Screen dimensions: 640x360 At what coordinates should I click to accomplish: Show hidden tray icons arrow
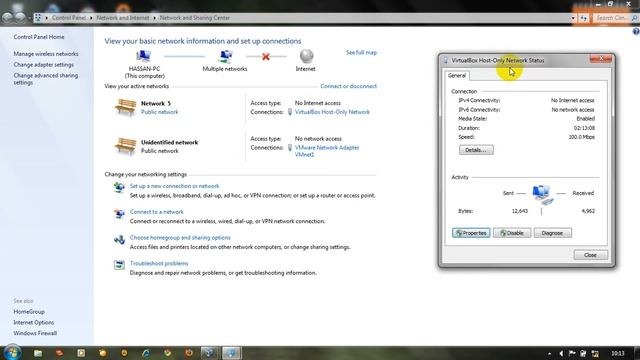pyautogui.click(x=549, y=353)
